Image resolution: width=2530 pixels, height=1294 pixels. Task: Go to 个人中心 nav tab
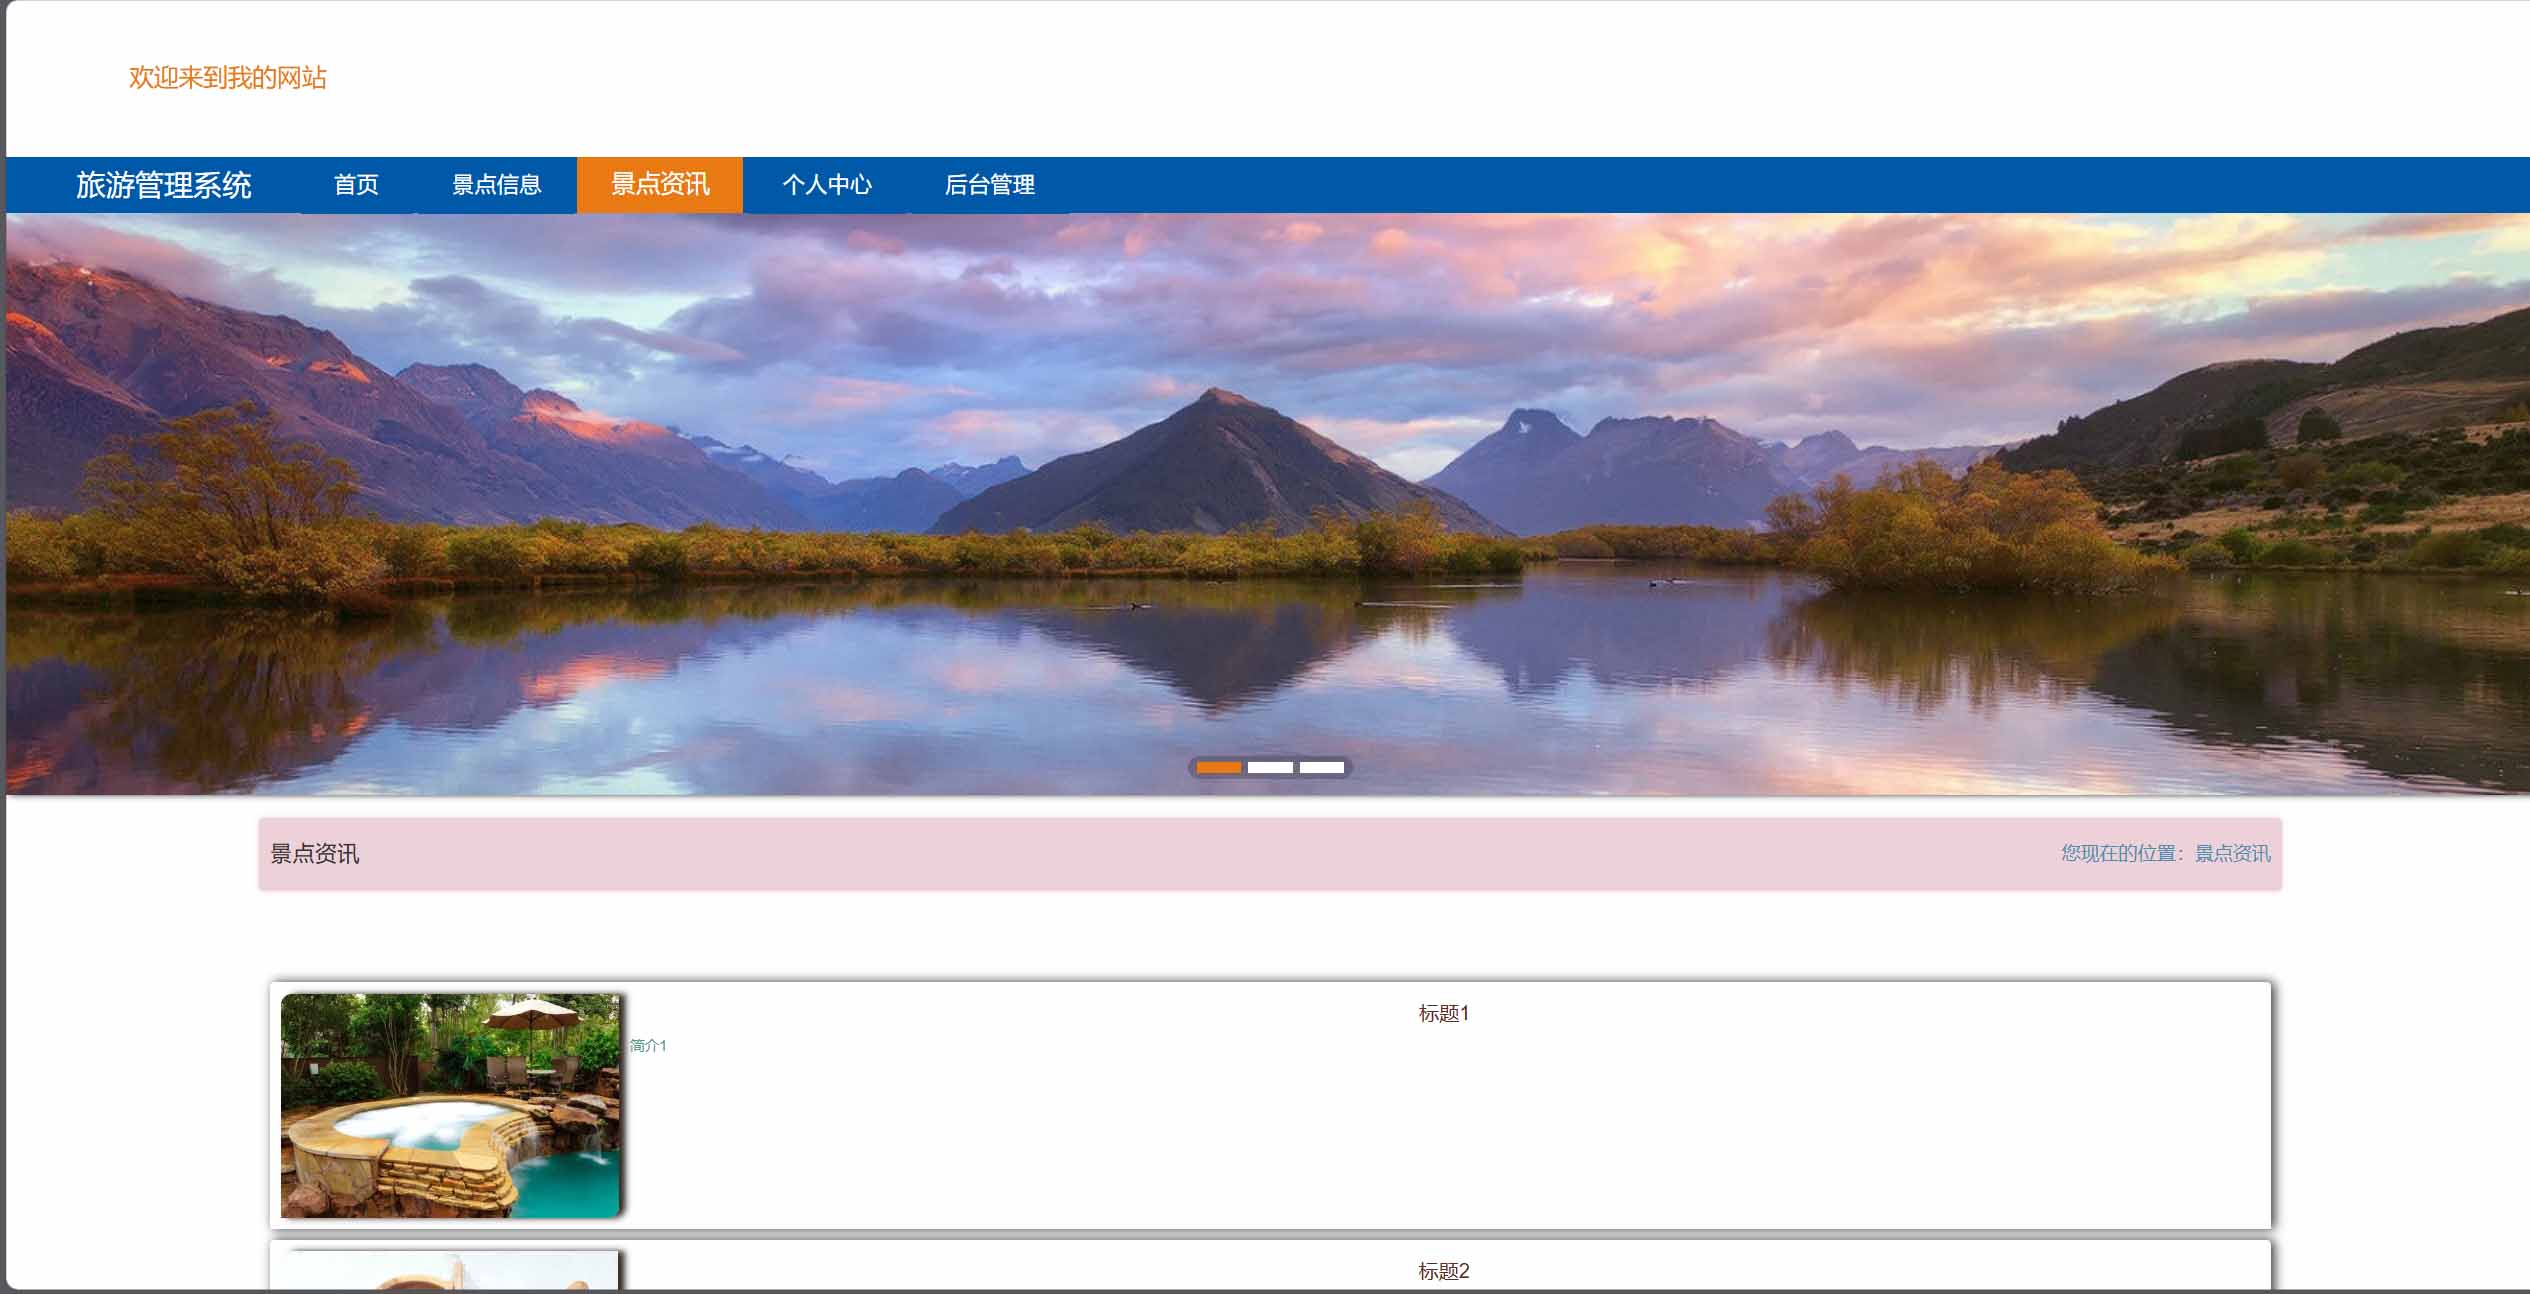[826, 185]
